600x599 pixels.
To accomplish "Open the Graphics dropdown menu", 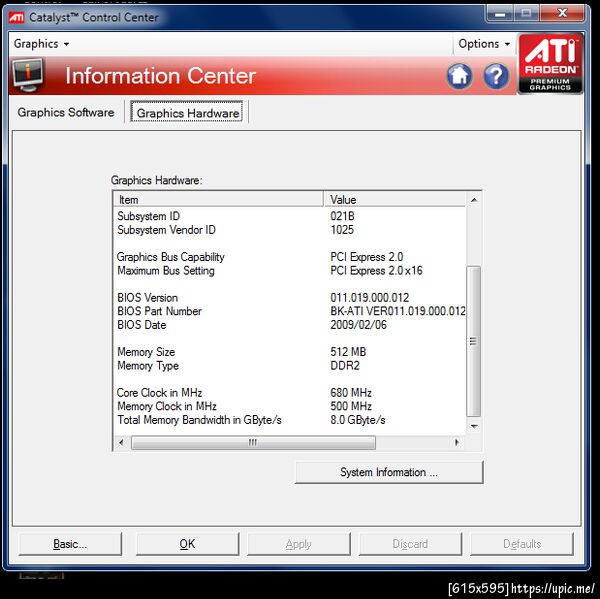I will (x=41, y=44).
